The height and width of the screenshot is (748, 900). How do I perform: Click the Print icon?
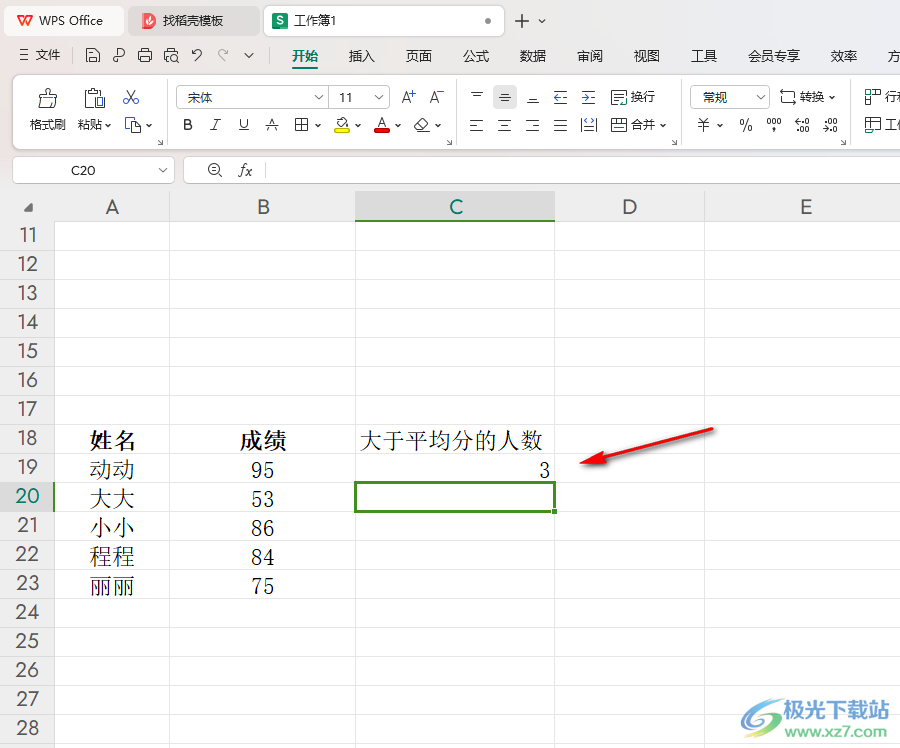[145, 55]
